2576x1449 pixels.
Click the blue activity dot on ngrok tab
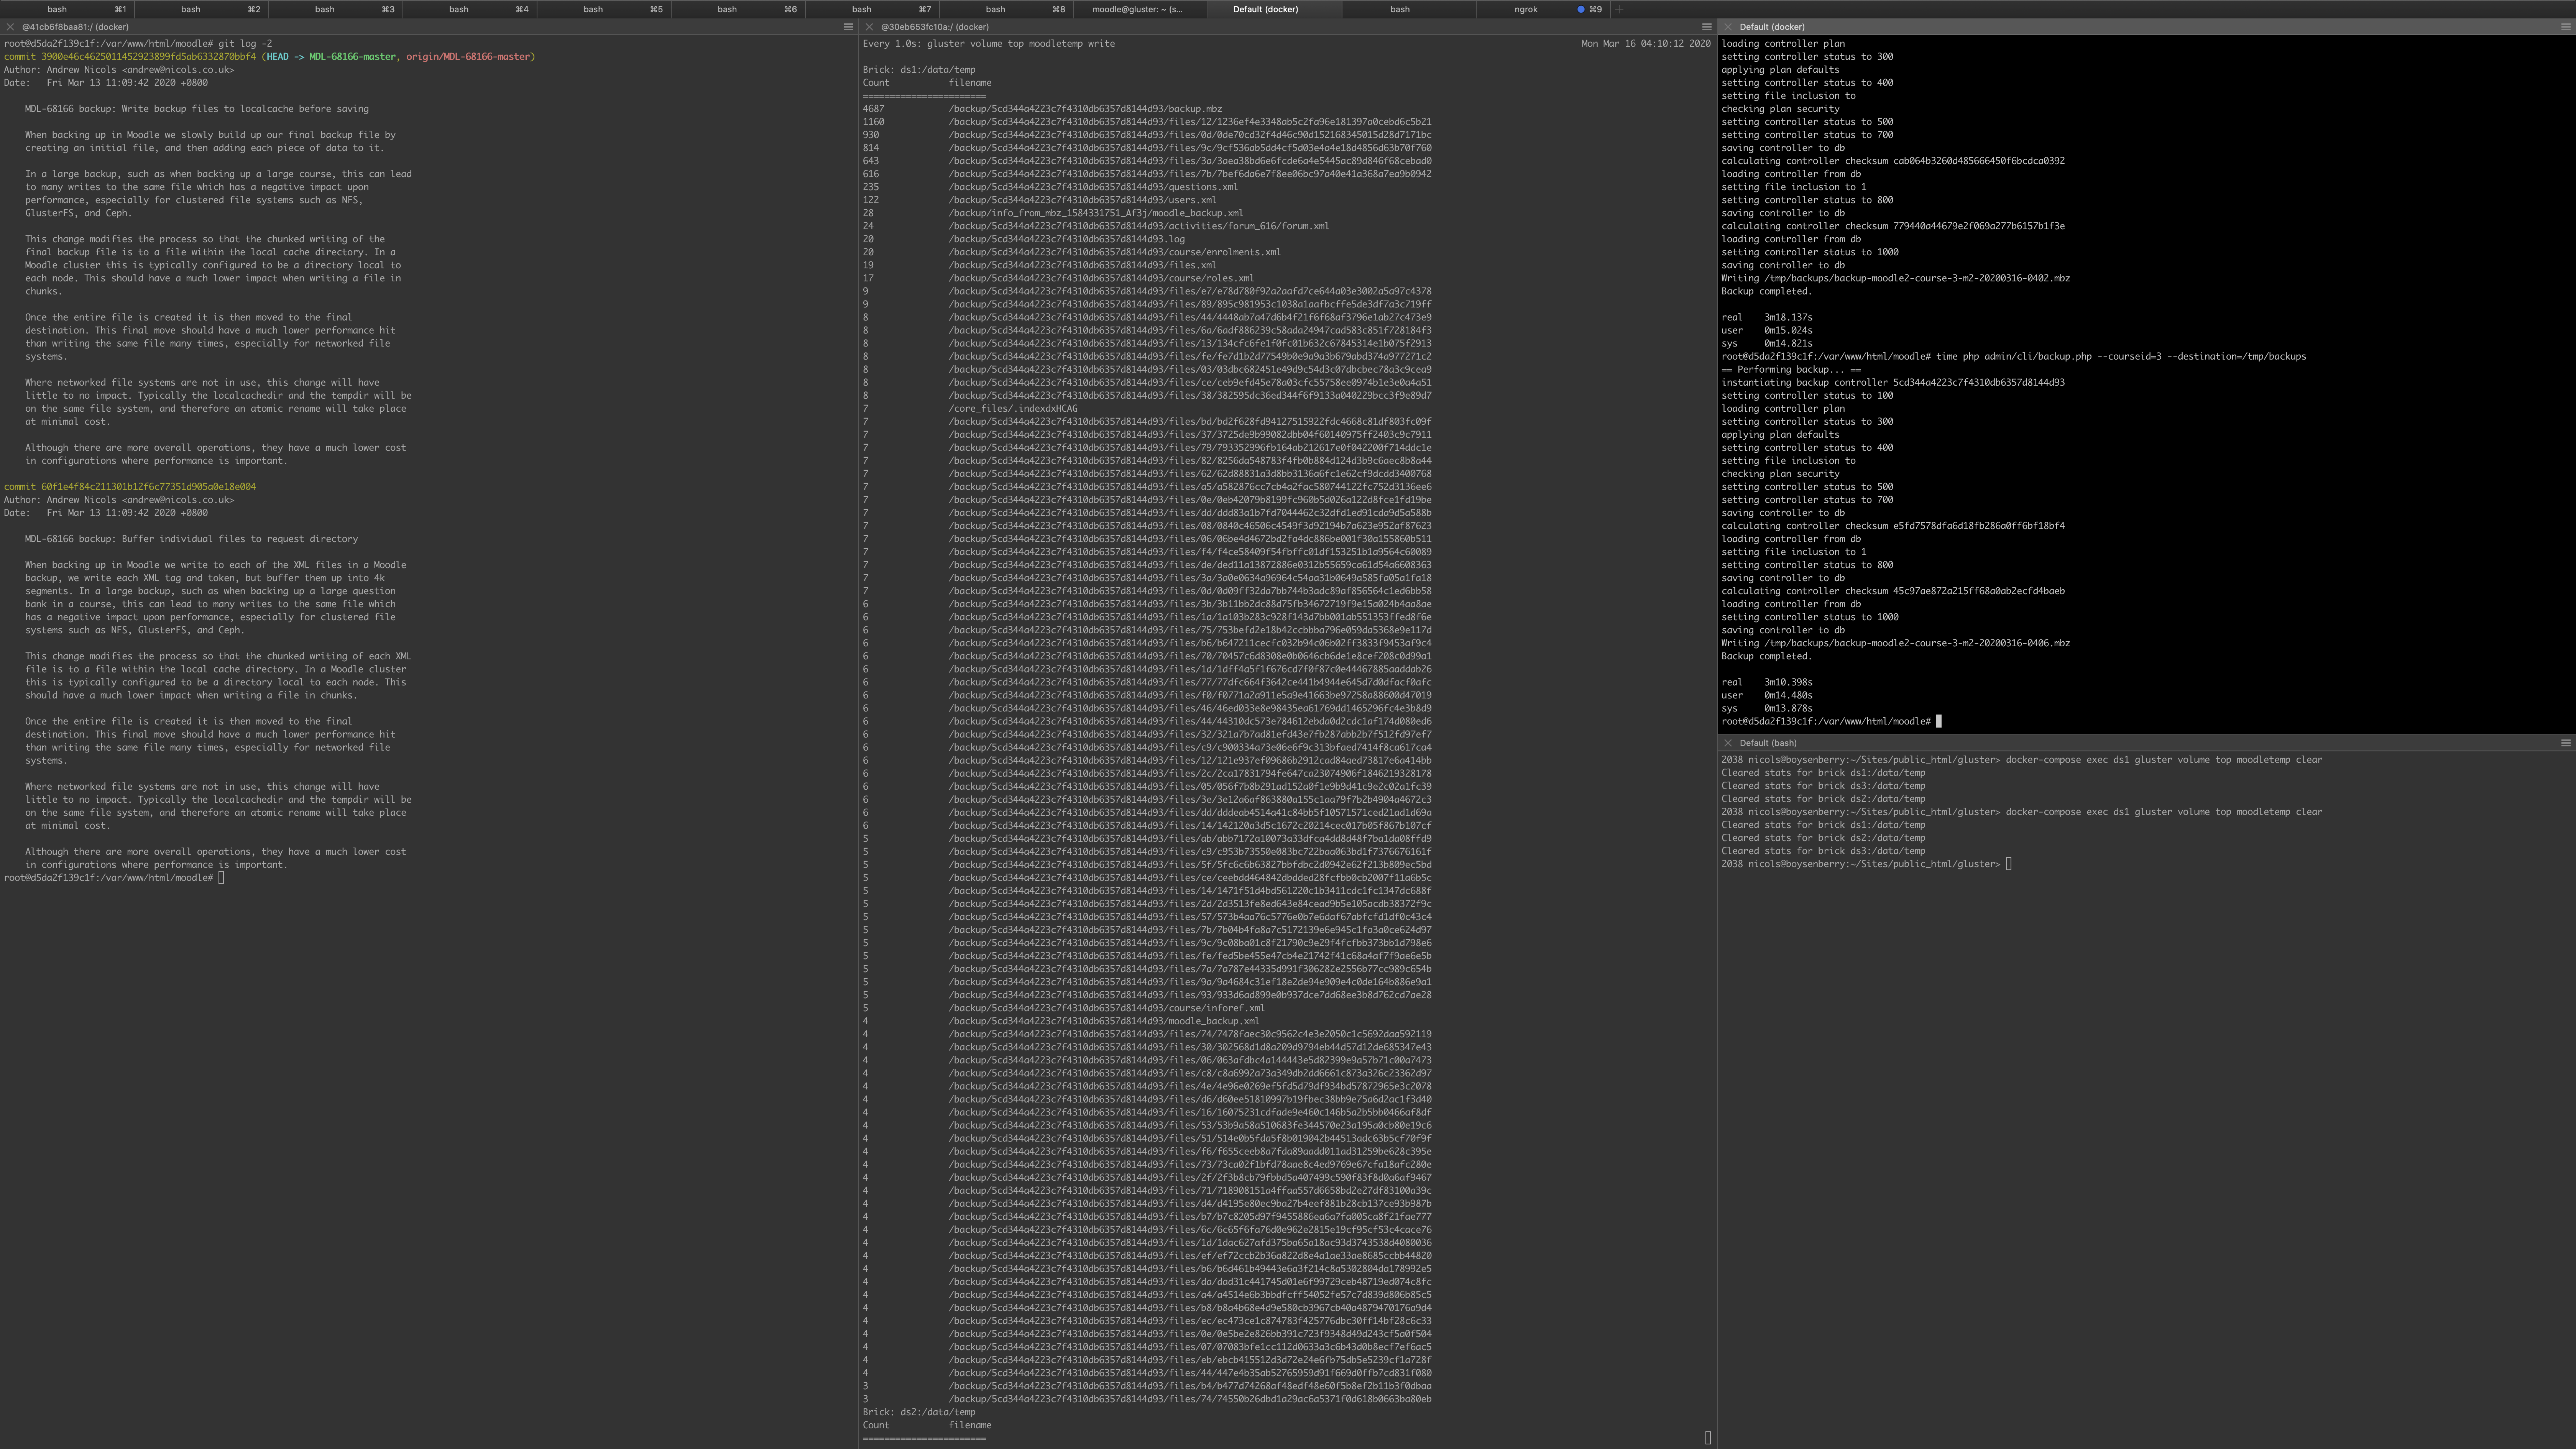click(1580, 9)
